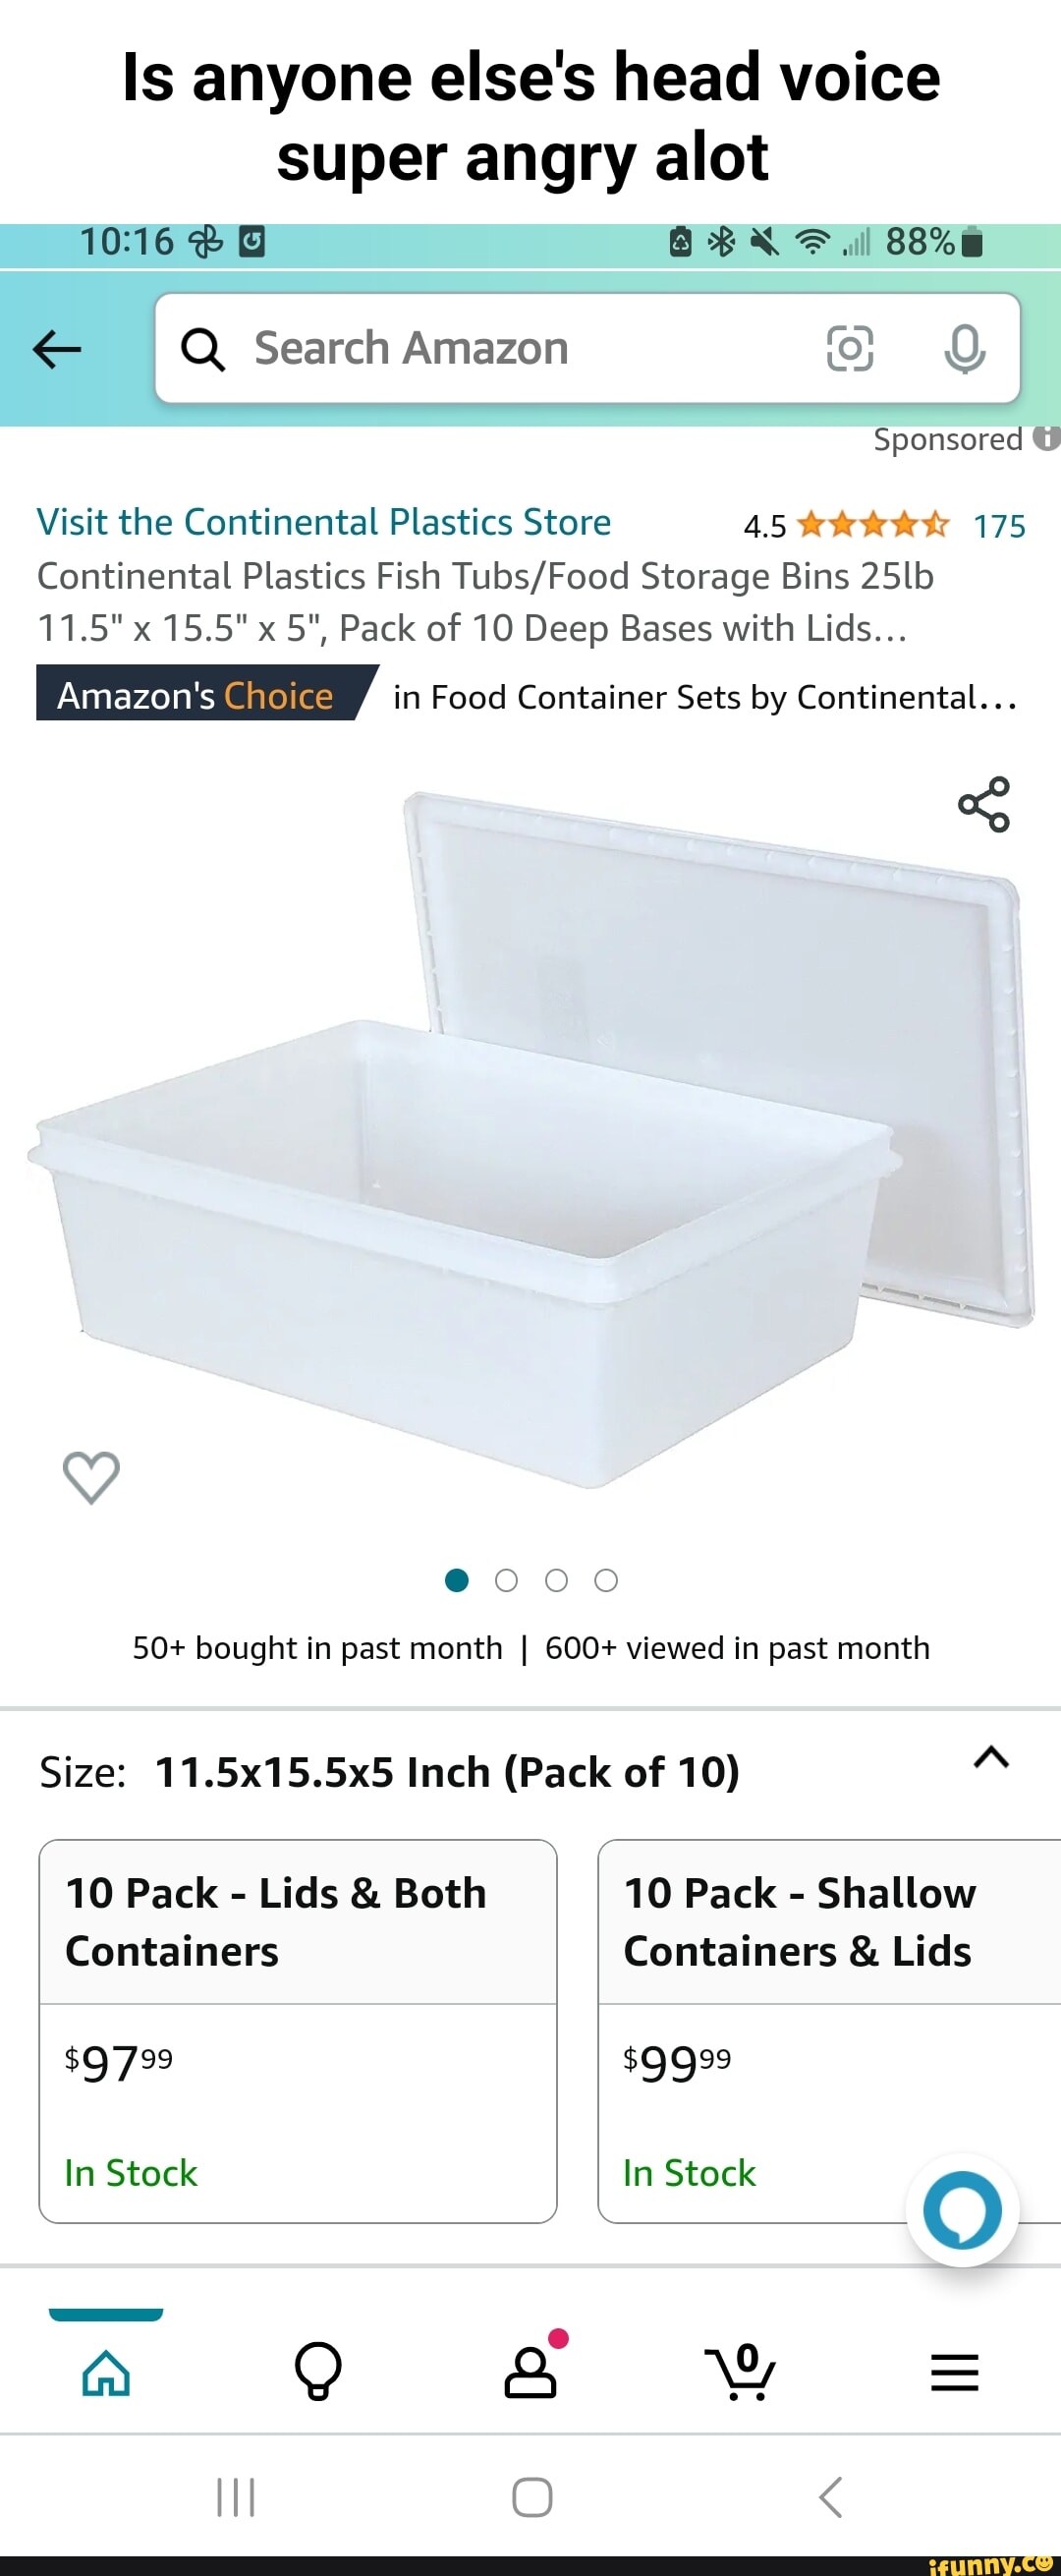
Task: Open the Alexa chat bubble
Action: pos(962,2209)
